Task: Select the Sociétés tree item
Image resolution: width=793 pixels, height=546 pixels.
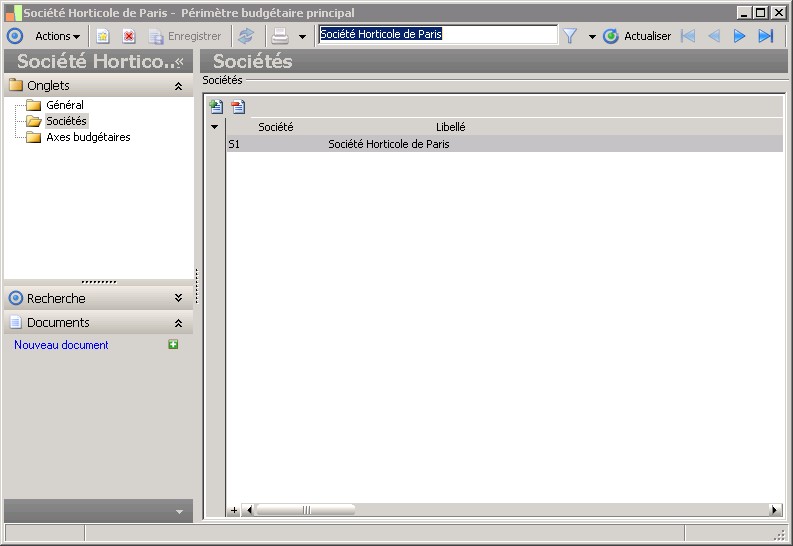Action: tap(66, 121)
